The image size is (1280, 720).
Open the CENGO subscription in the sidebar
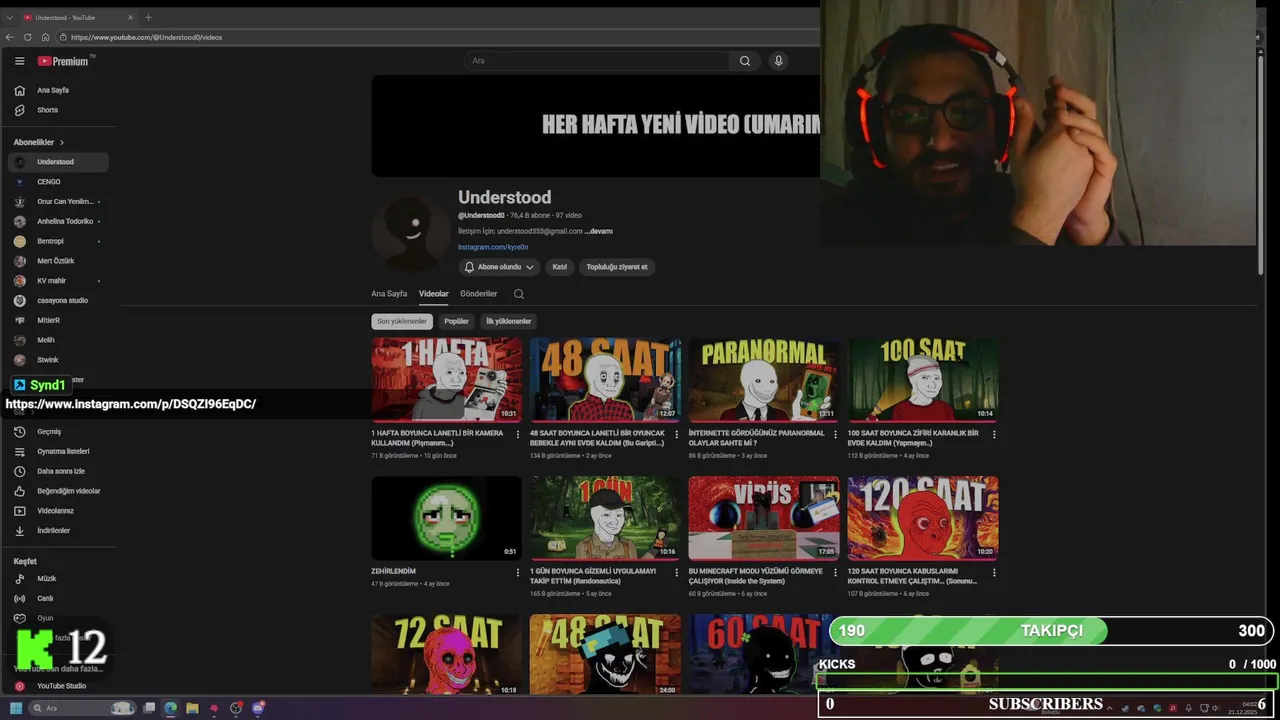(60, 182)
